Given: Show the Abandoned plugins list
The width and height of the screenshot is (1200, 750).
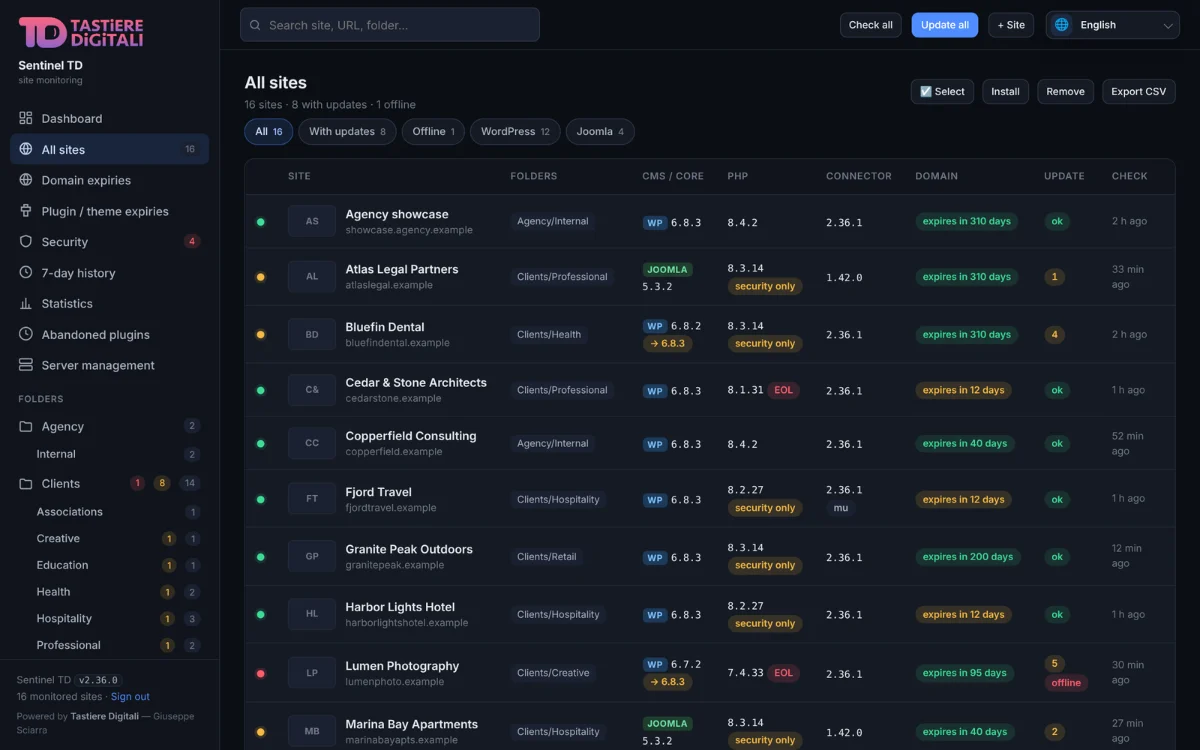Looking at the screenshot, I should (x=109, y=335).
